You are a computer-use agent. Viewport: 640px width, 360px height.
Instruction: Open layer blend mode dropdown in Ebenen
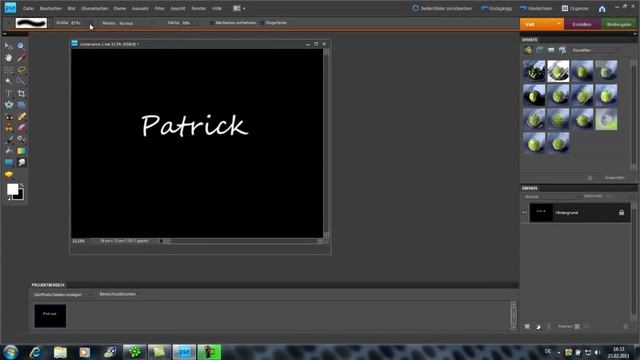pyautogui.click(x=552, y=197)
